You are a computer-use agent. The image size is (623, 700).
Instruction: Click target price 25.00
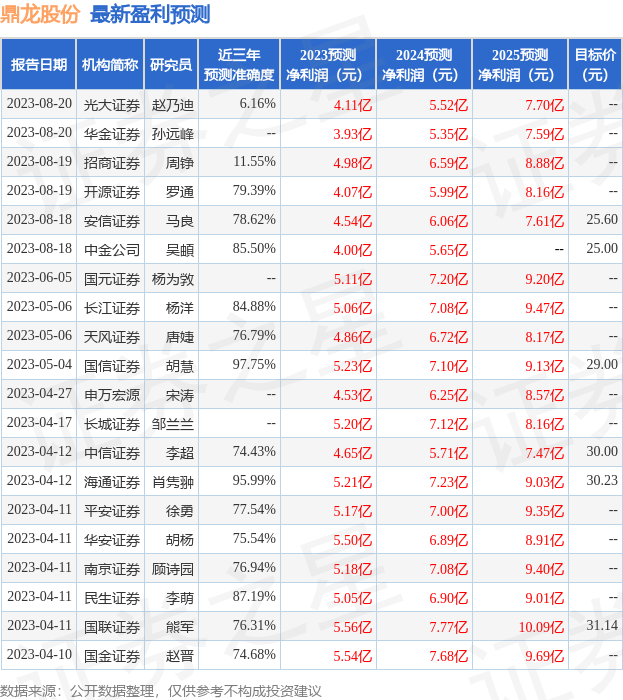(602, 248)
